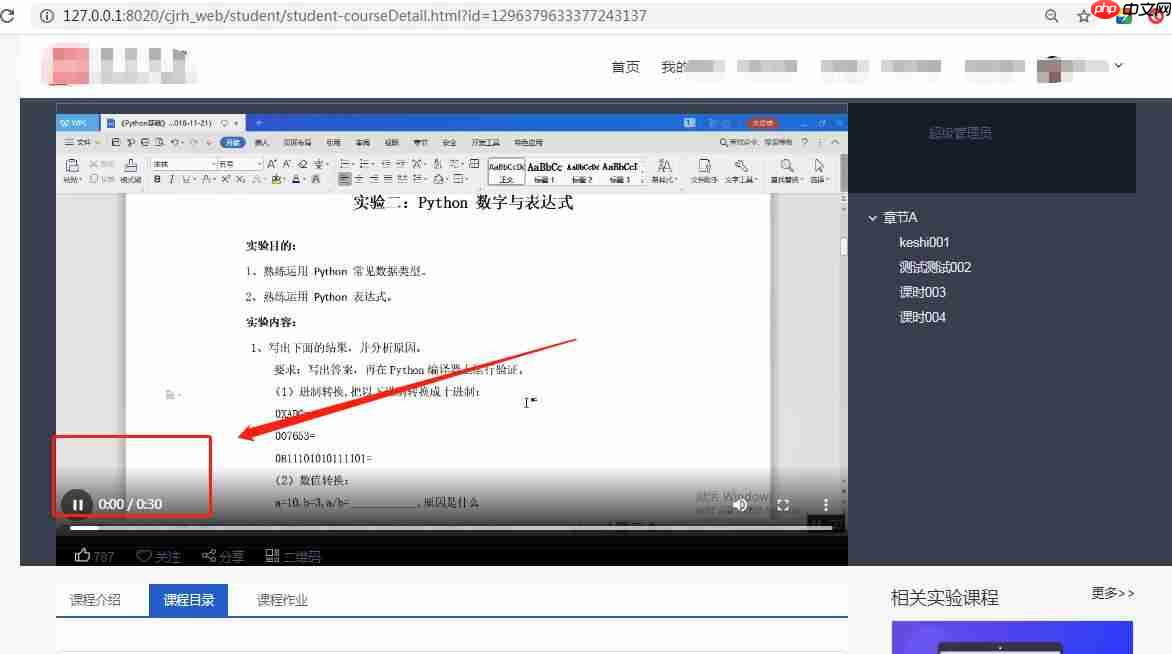Image resolution: width=1172 pixels, height=654 pixels.
Task: Reload the page
Action: (8, 16)
